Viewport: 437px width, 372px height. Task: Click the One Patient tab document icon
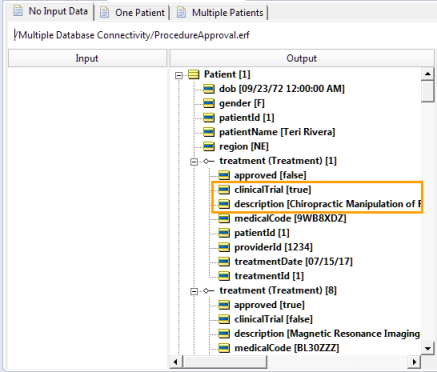(105, 13)
